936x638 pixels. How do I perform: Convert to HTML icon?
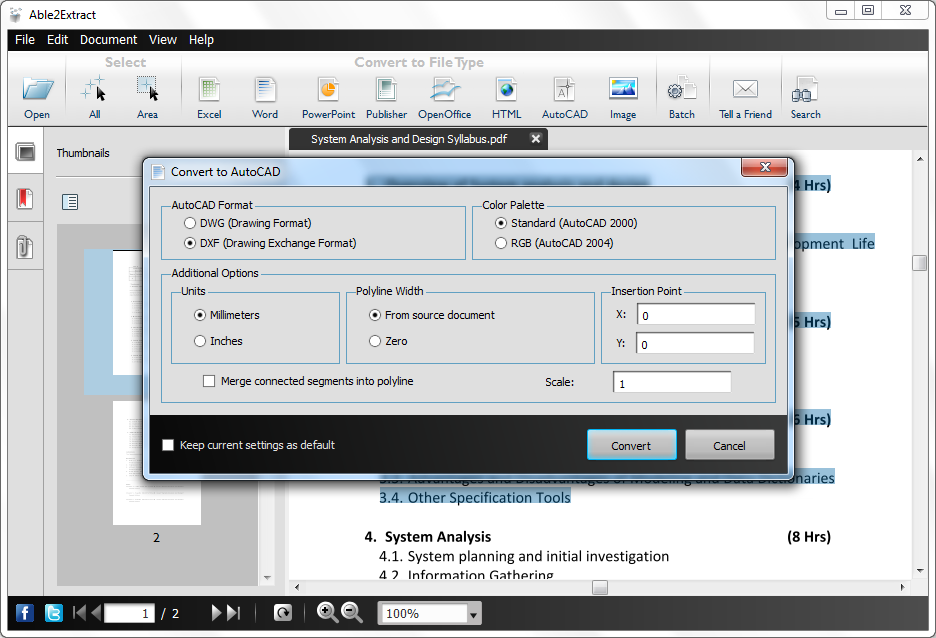point(506,90)
